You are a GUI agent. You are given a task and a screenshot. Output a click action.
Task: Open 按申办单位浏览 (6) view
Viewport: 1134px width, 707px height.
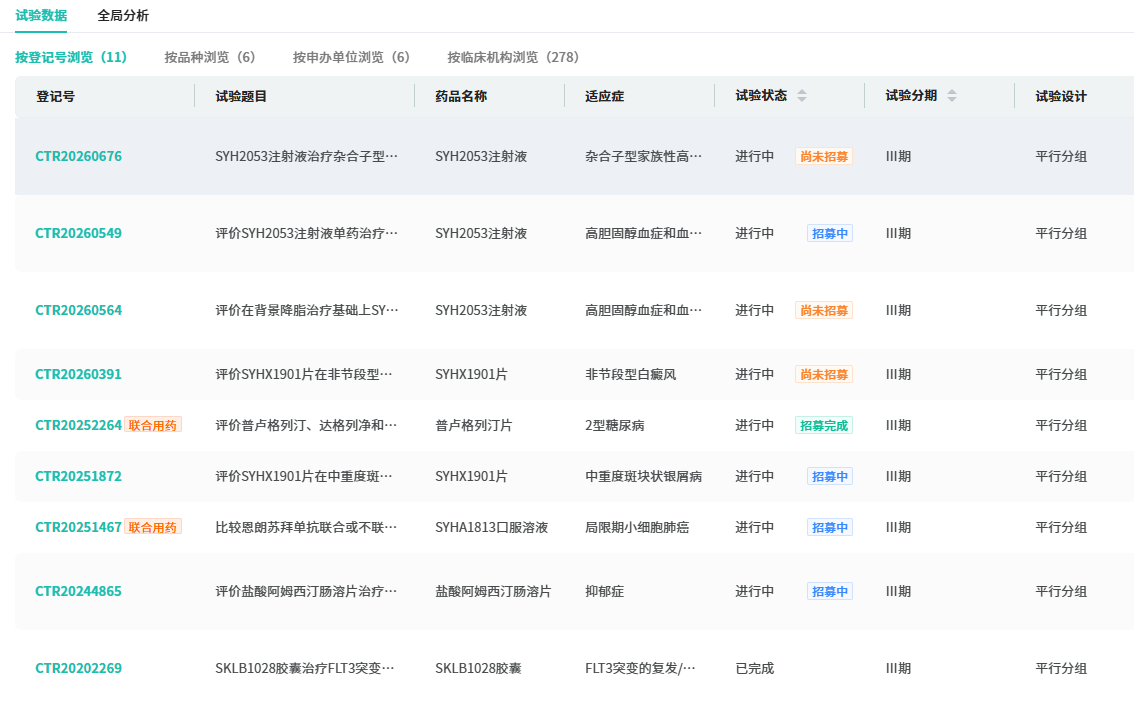point(351,57)
